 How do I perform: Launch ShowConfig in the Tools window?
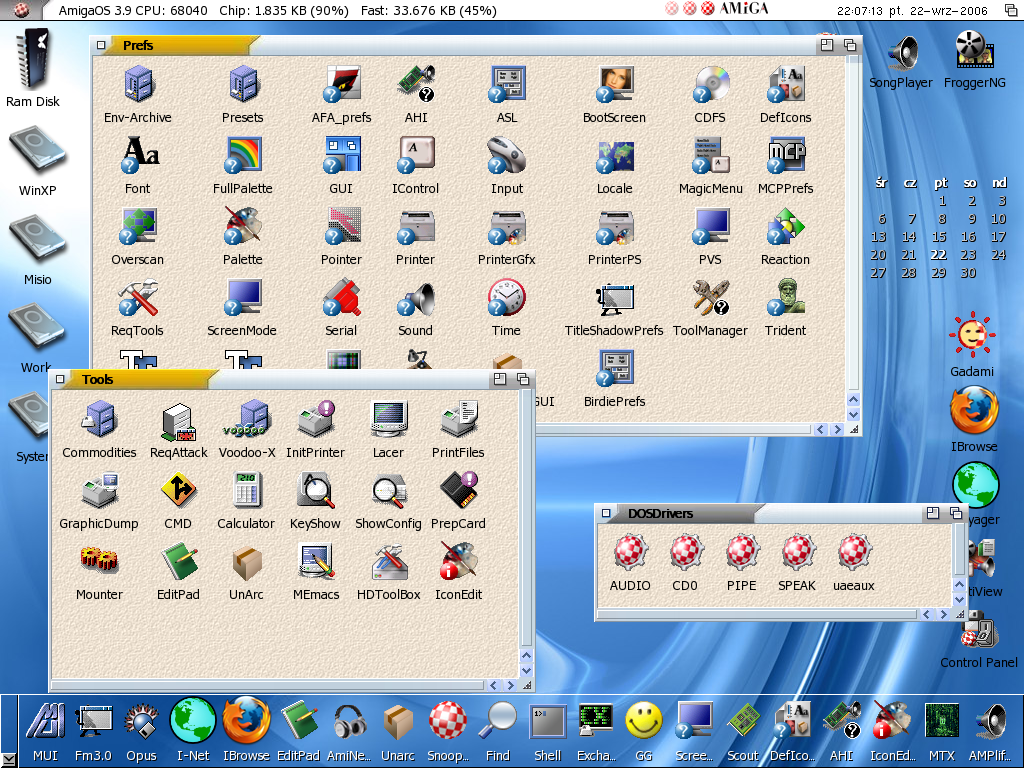pyautogui.click(x=389, y=491)
